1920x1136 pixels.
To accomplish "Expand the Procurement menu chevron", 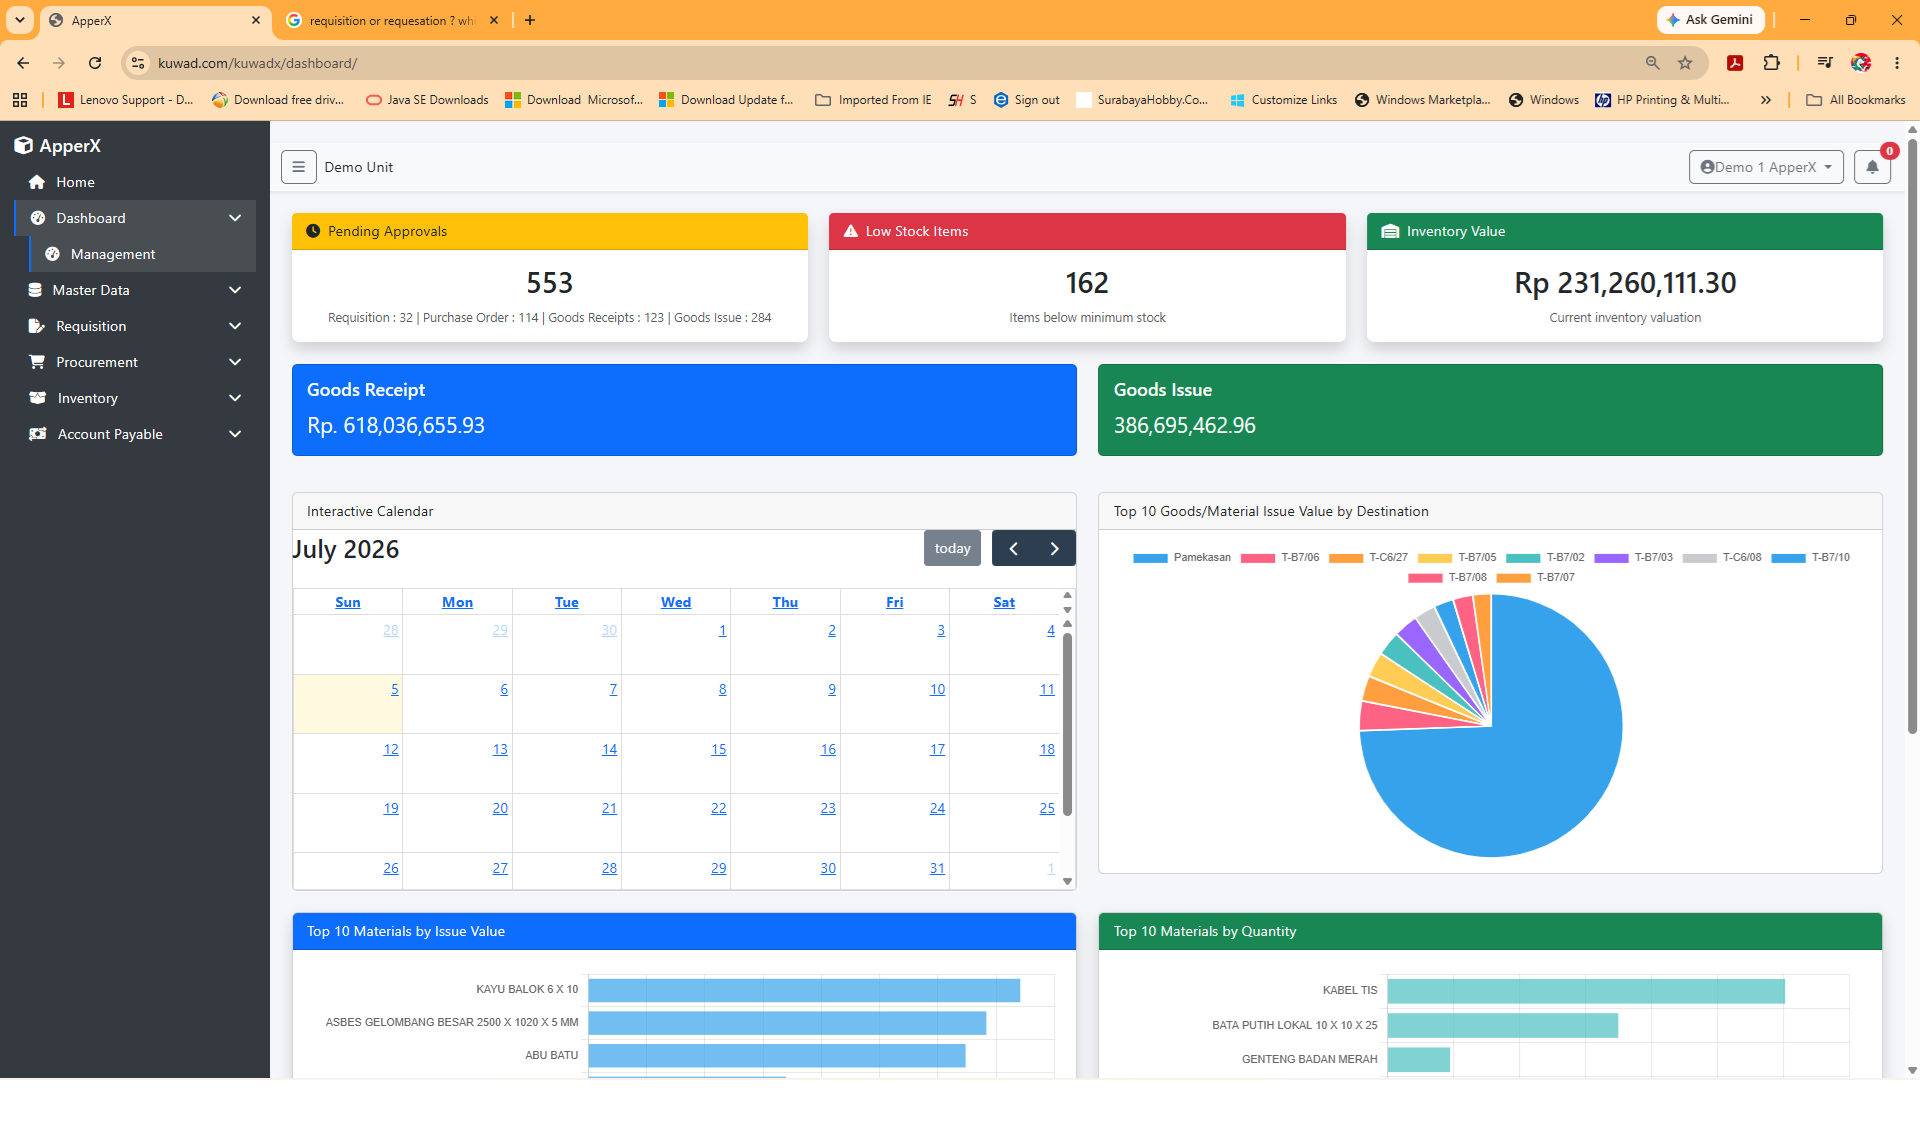I will tap(235, 362).
